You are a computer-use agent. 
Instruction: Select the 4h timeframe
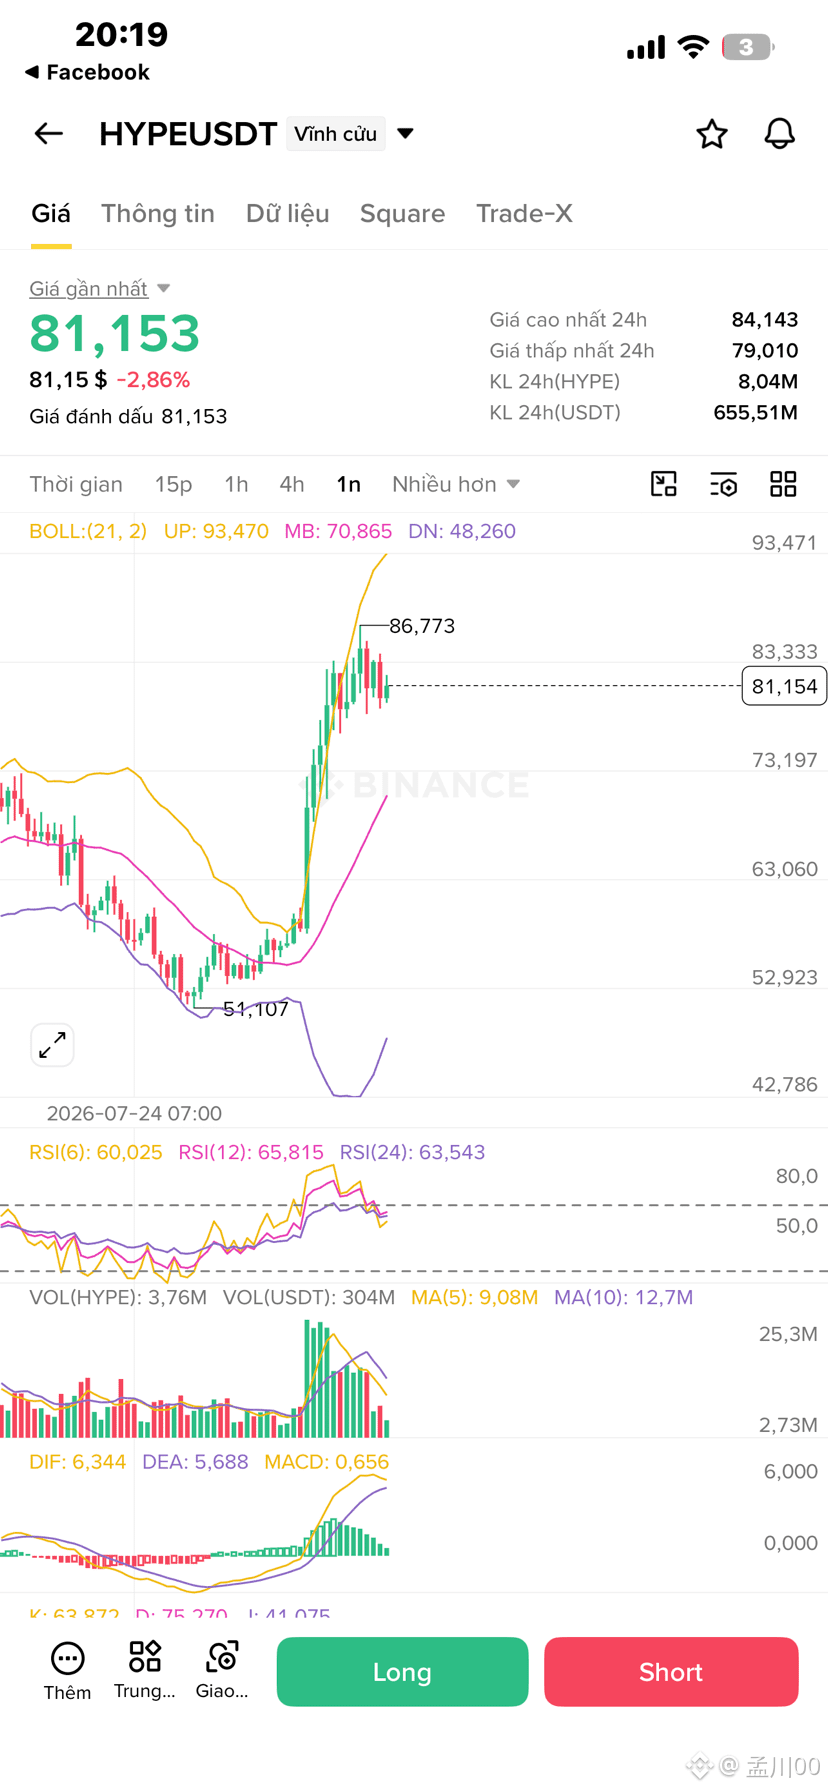[x=292, y=484]
